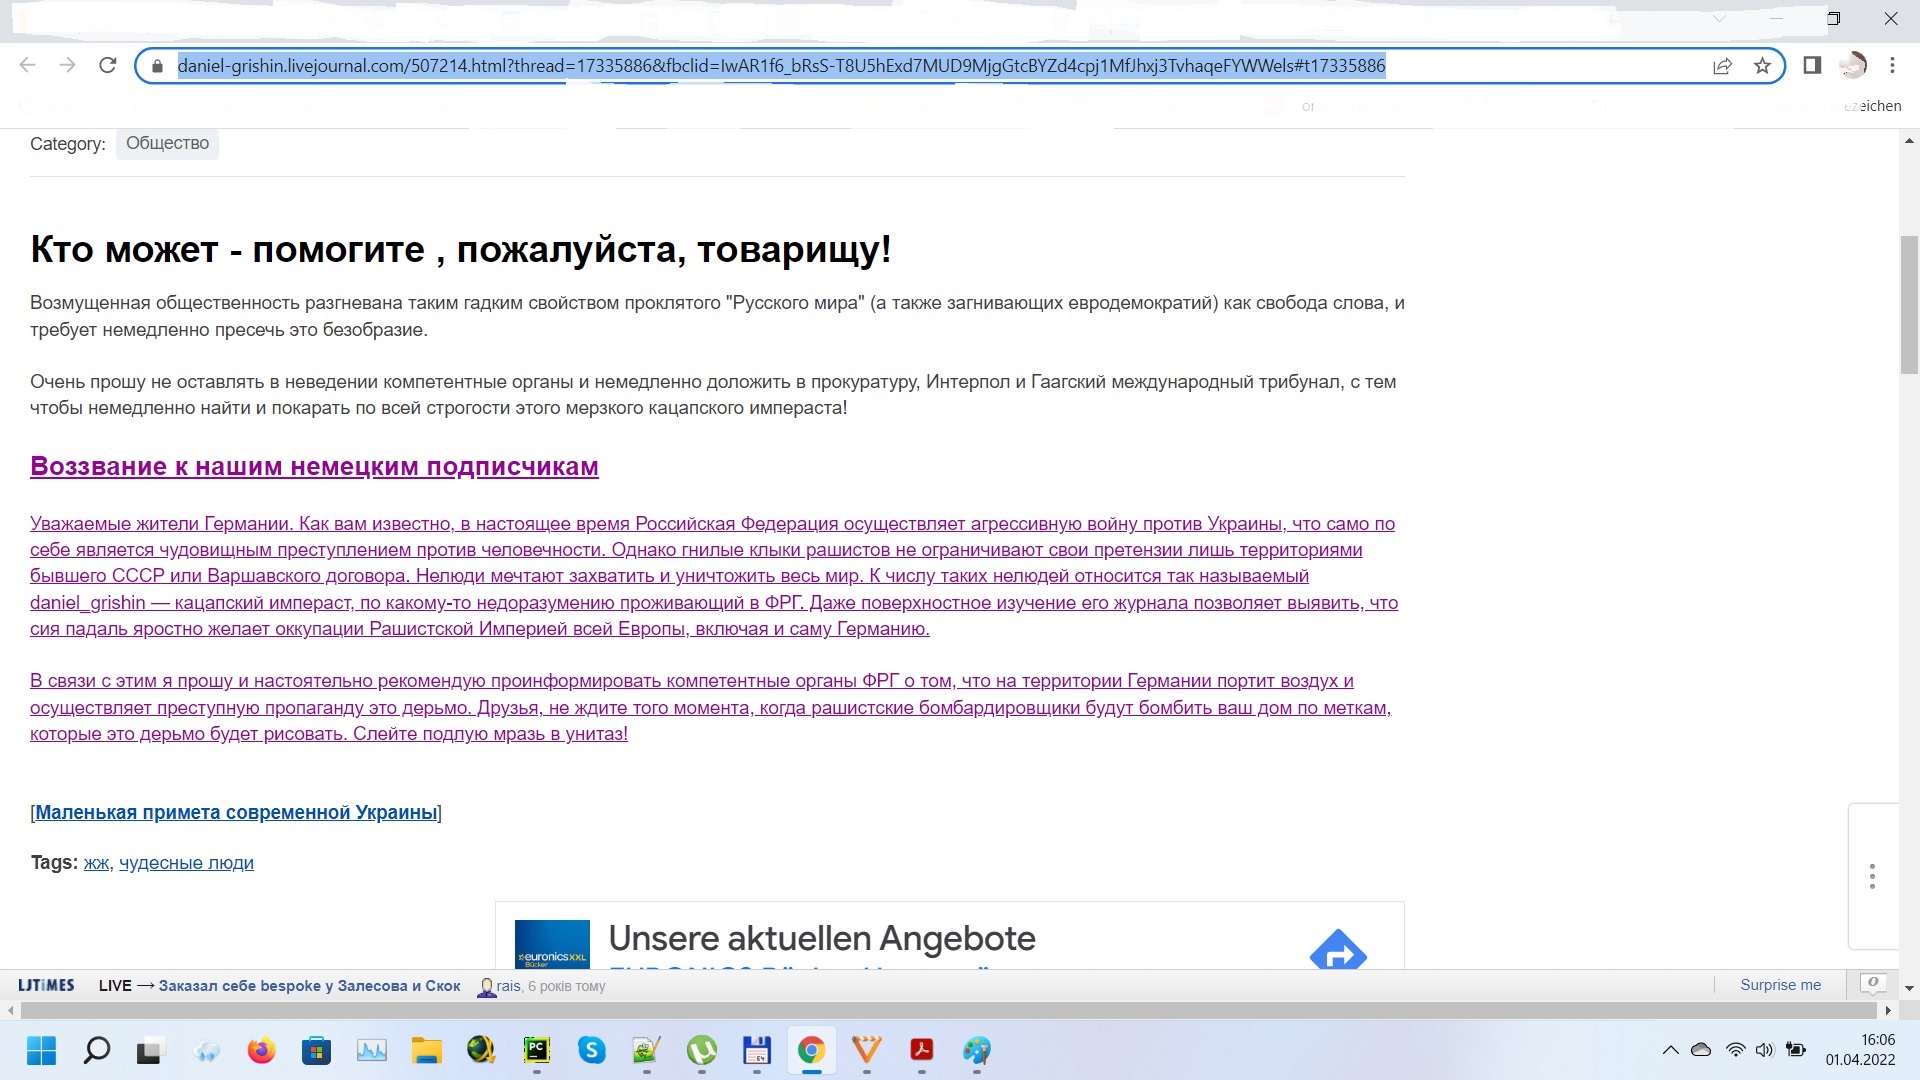Show hidden tray icons chevron
Screen dimensions: 1920x1080
[x=1670, y=1050]
